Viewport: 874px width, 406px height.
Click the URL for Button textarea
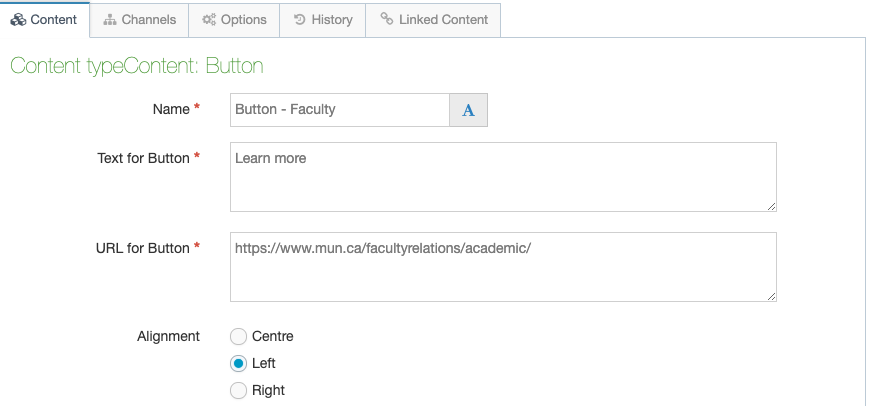(x=503, y=266)
